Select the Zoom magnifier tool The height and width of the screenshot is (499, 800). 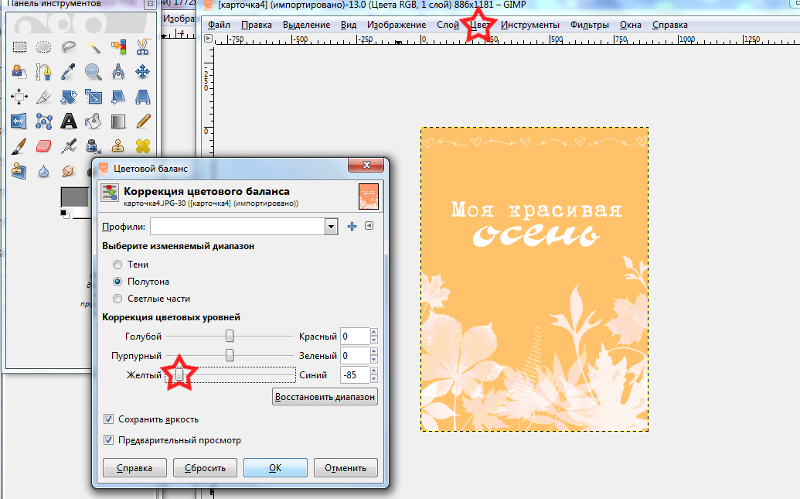[x=93, y=71]
